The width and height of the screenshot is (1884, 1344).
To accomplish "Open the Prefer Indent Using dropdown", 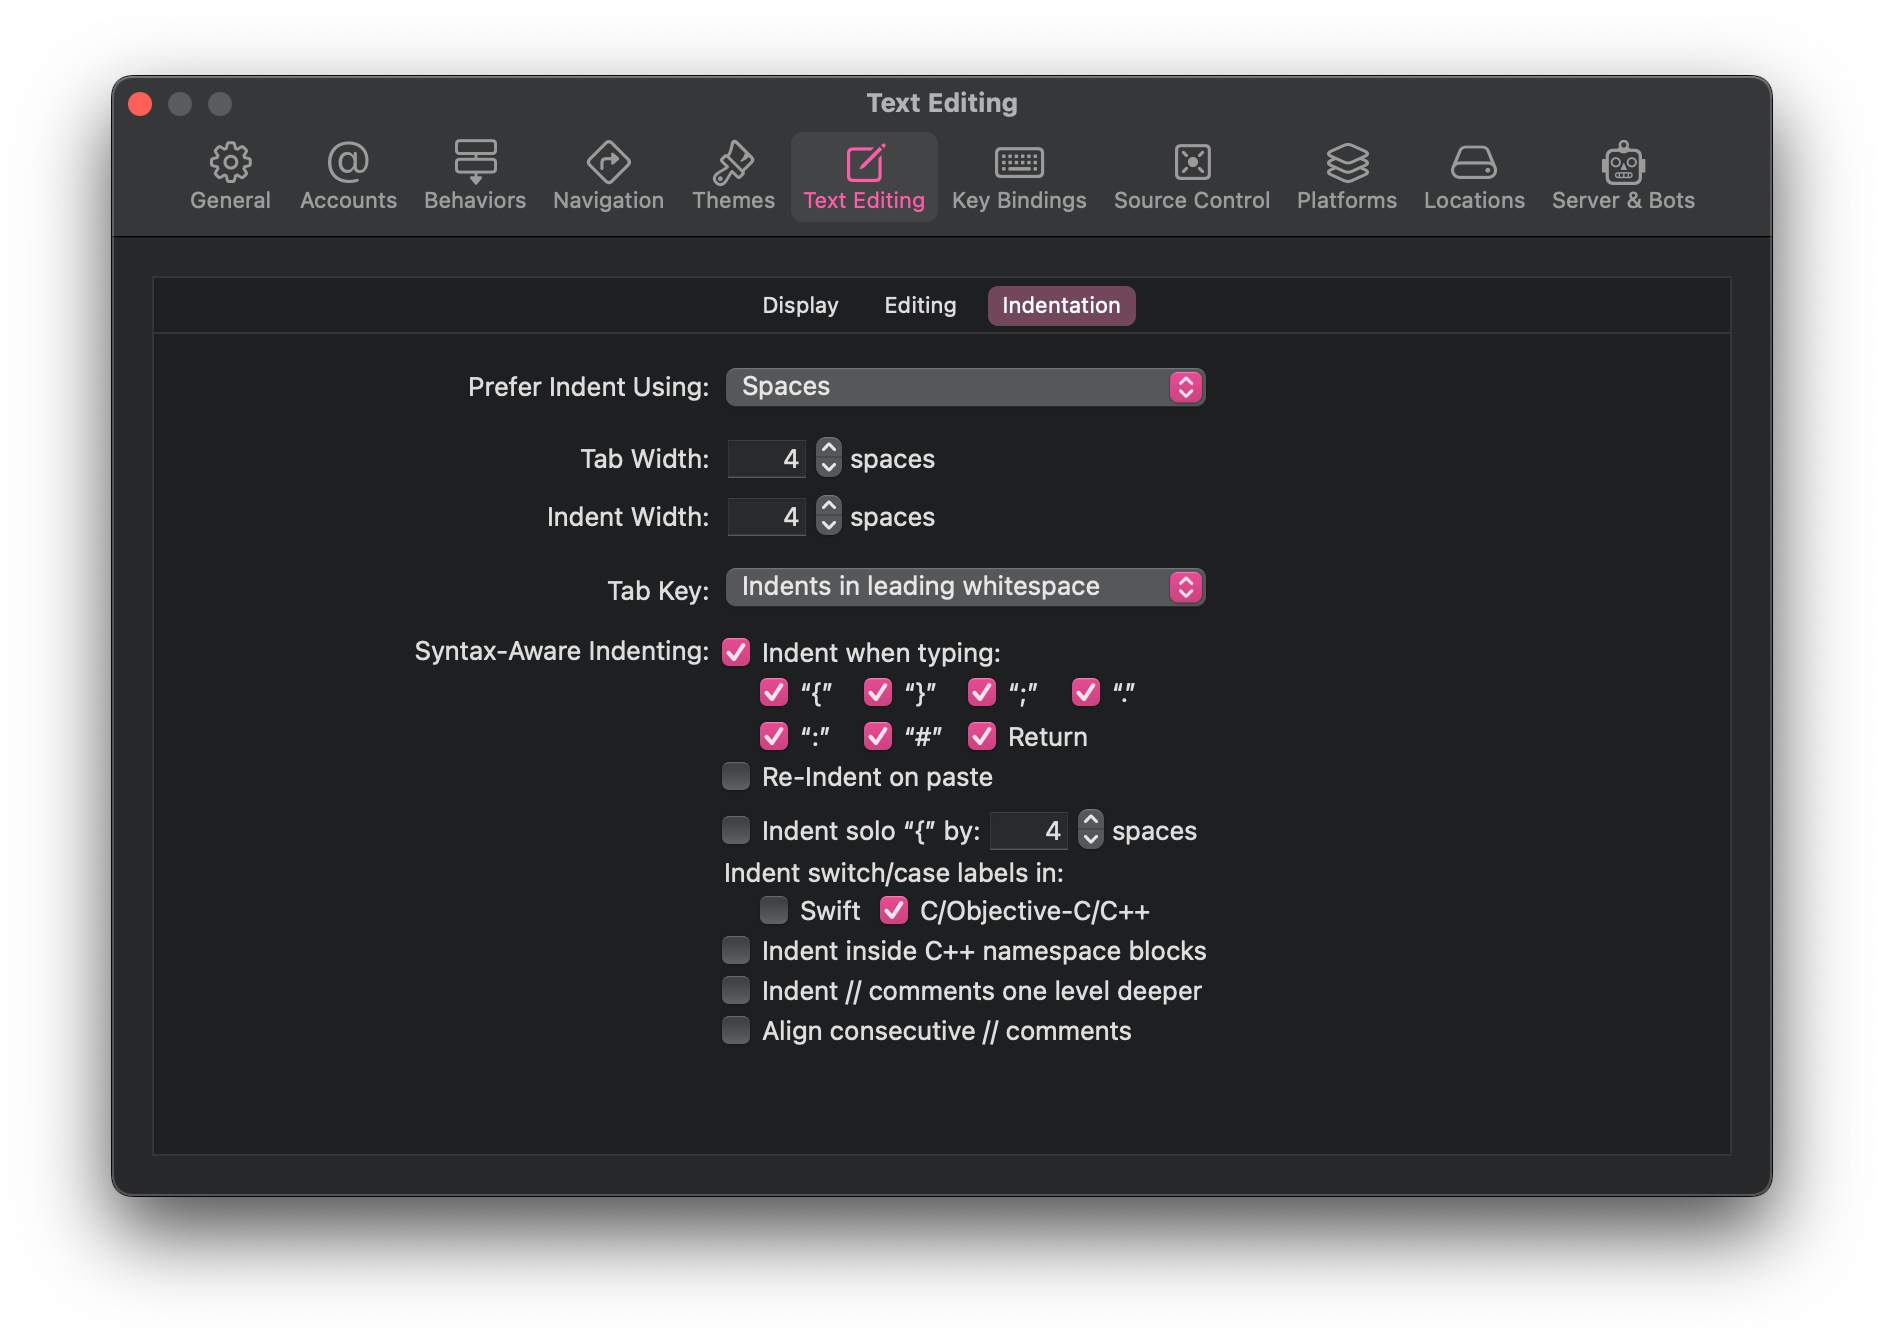I will pos(965,387).
